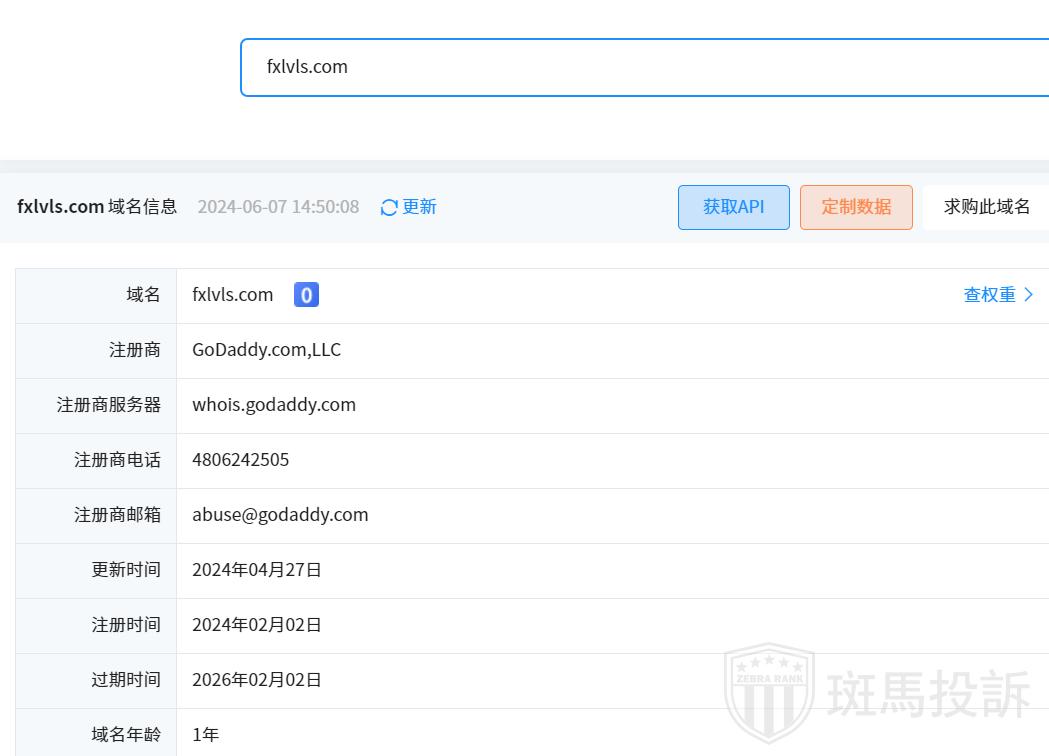The image size is (1049, 756).
Task: Select the whois.godaddy.com server value
Action: [x=274, y=405]
